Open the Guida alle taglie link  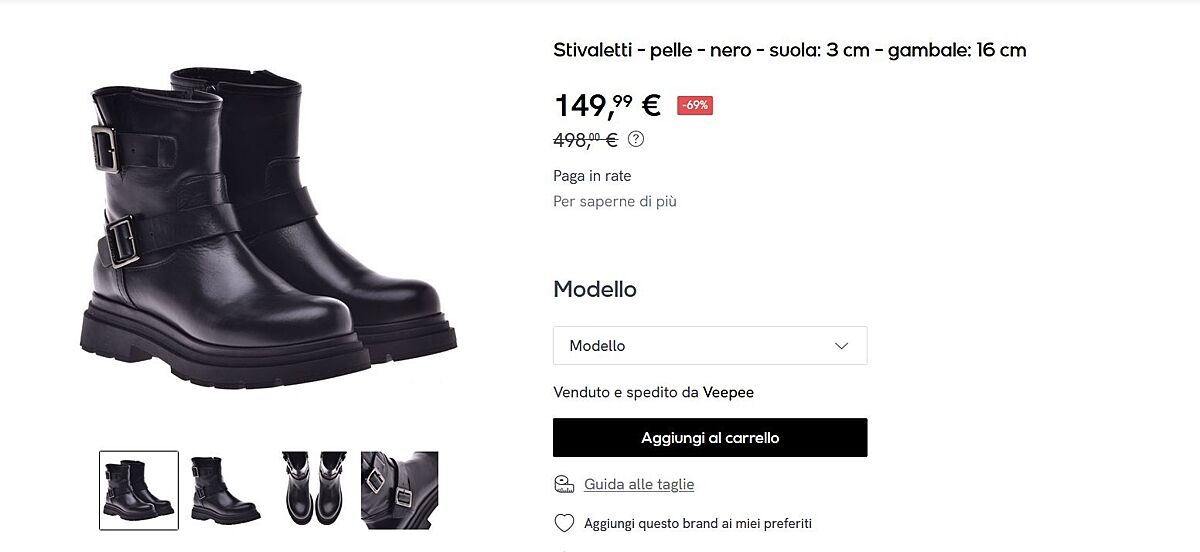click(639, 484)
